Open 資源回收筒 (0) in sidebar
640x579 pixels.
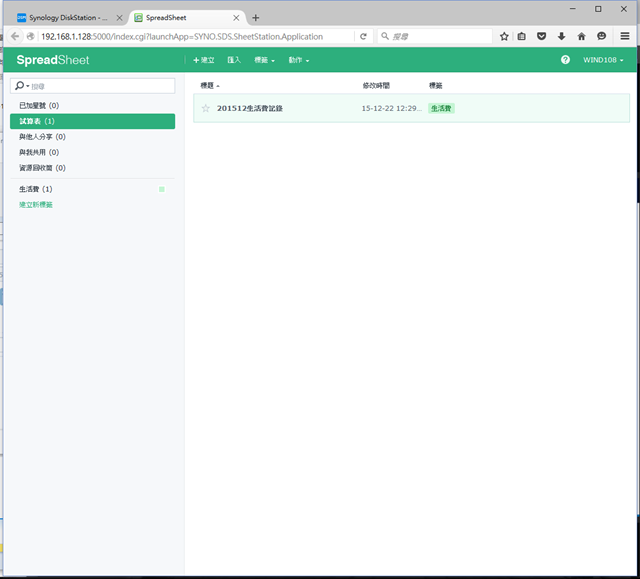pyautogui.click(x=93, y=168)
